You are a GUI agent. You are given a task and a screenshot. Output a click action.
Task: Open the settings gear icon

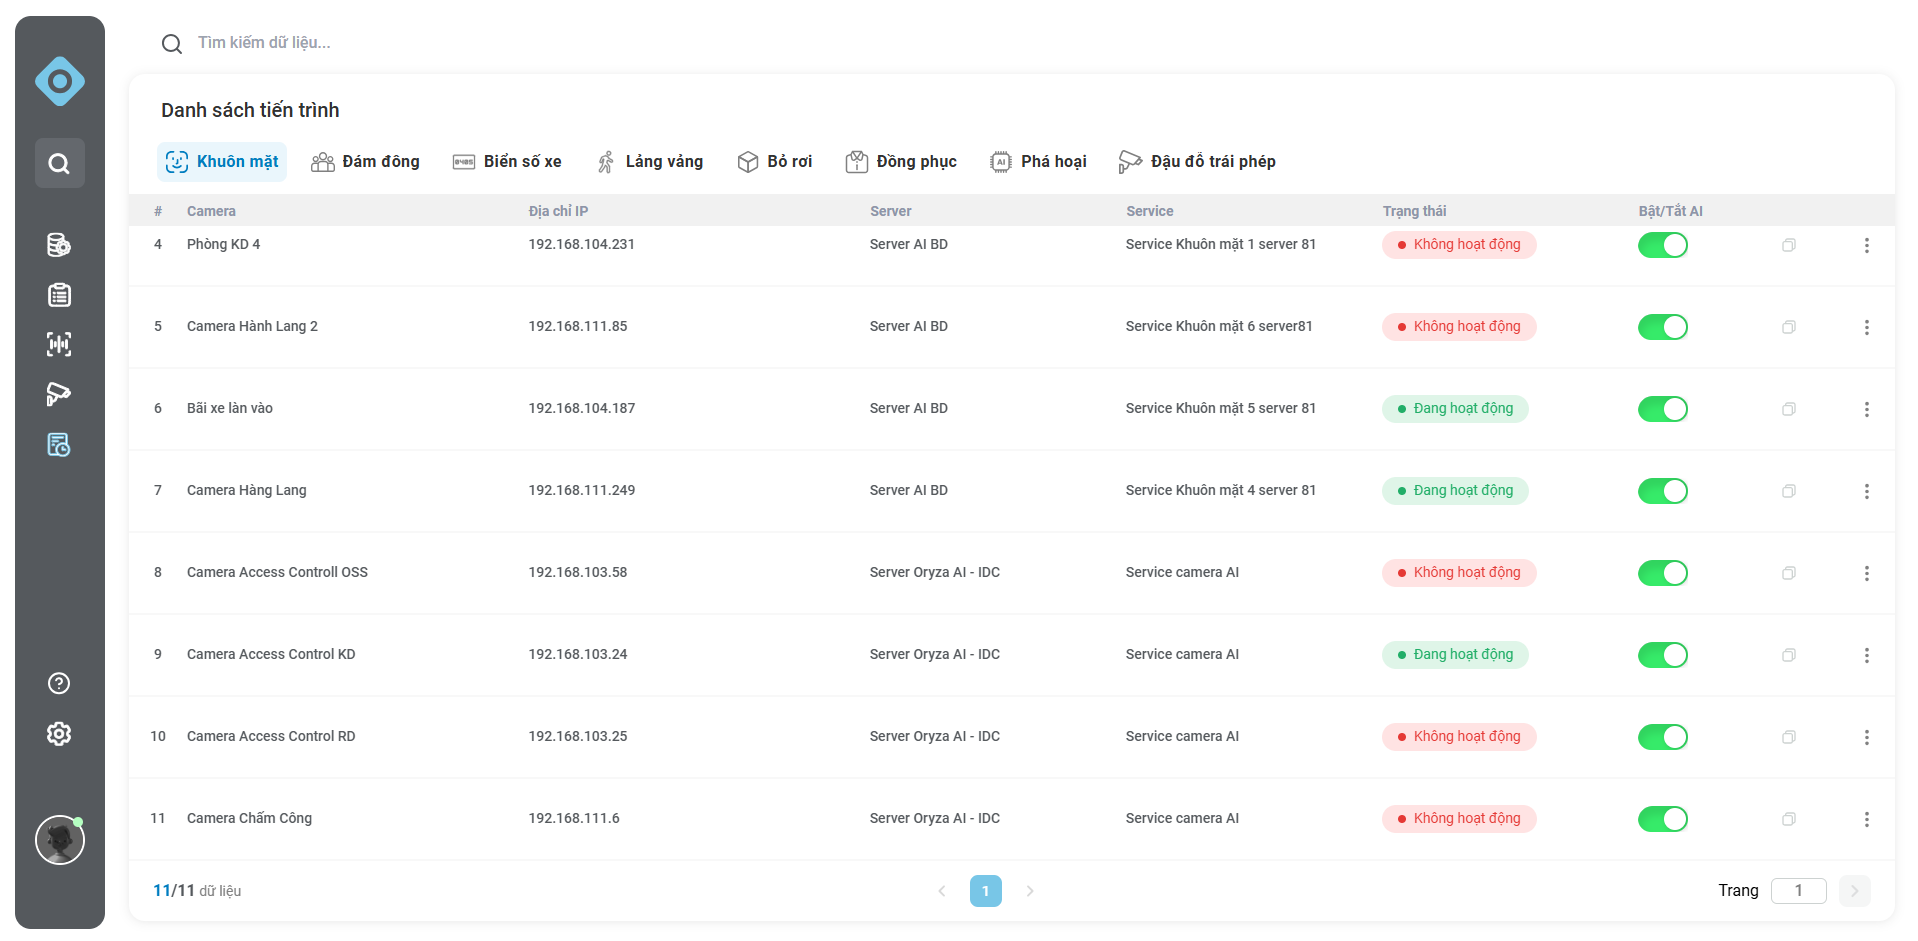pos(59,734)
